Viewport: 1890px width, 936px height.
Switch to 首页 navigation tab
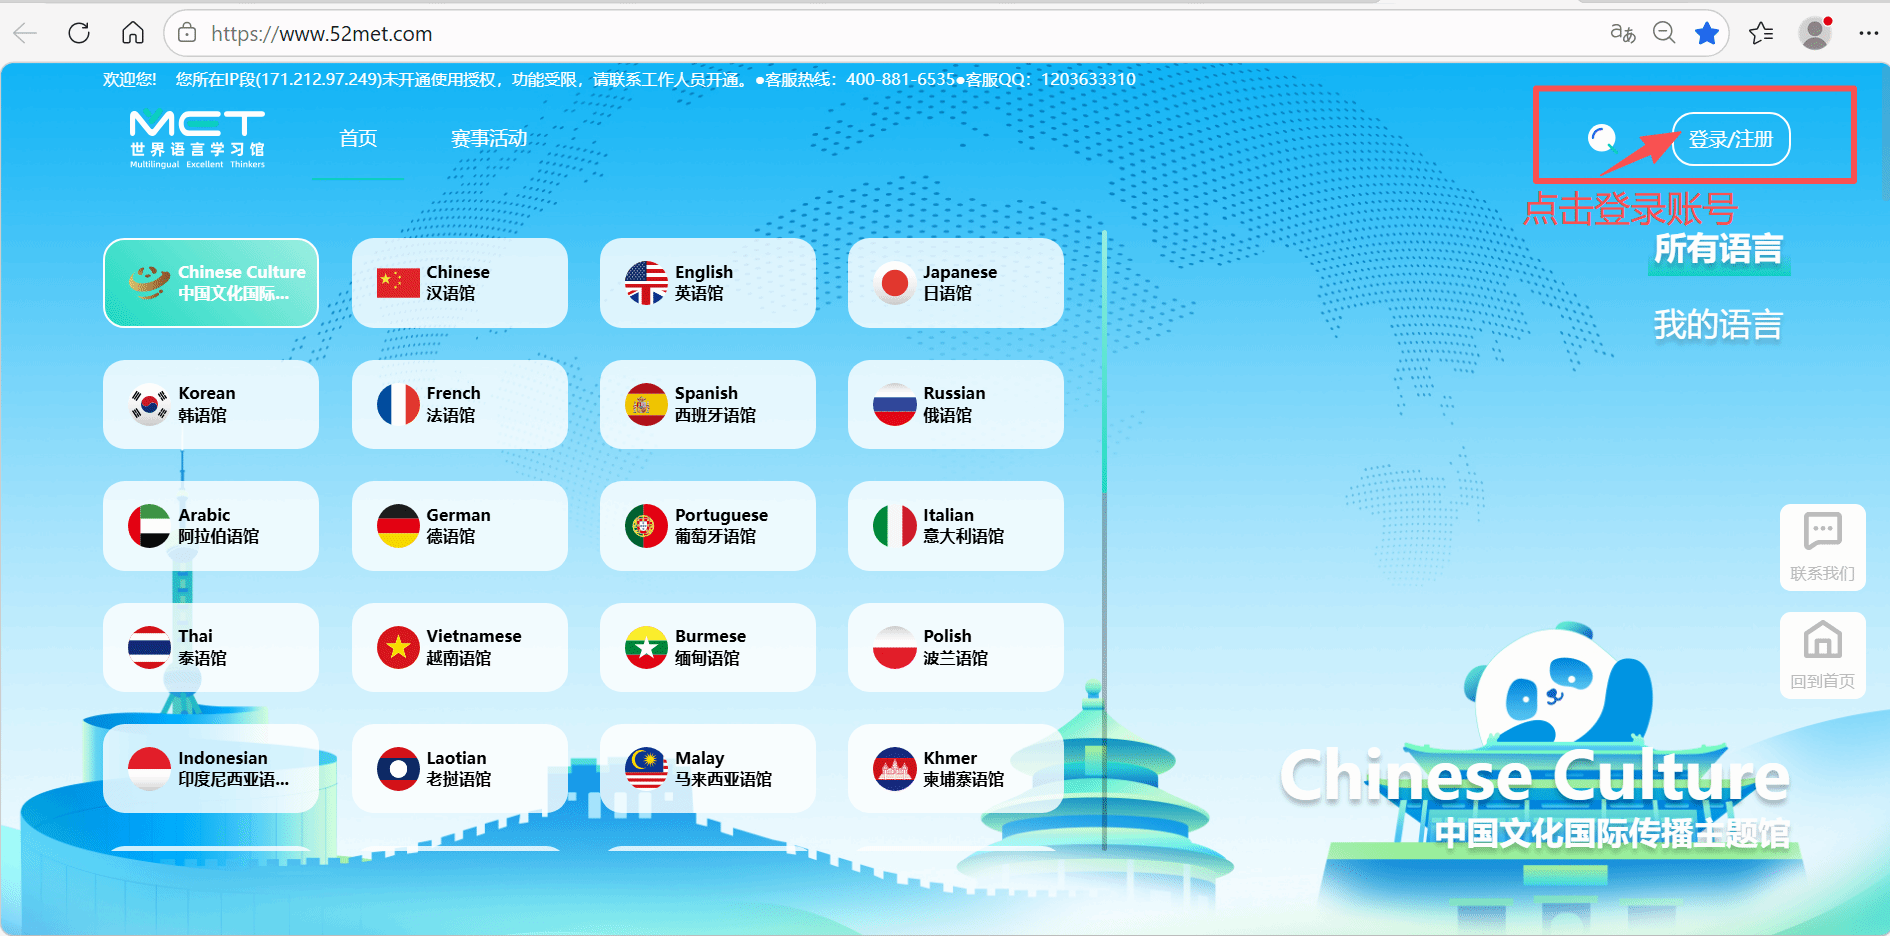pyautogui.click(x=358, y=138)
